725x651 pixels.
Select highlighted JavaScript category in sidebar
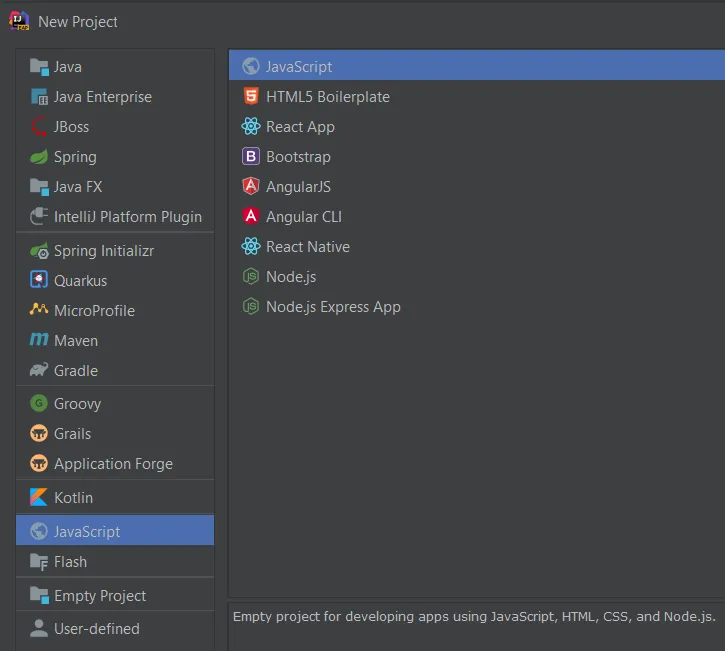click(115, 530)
